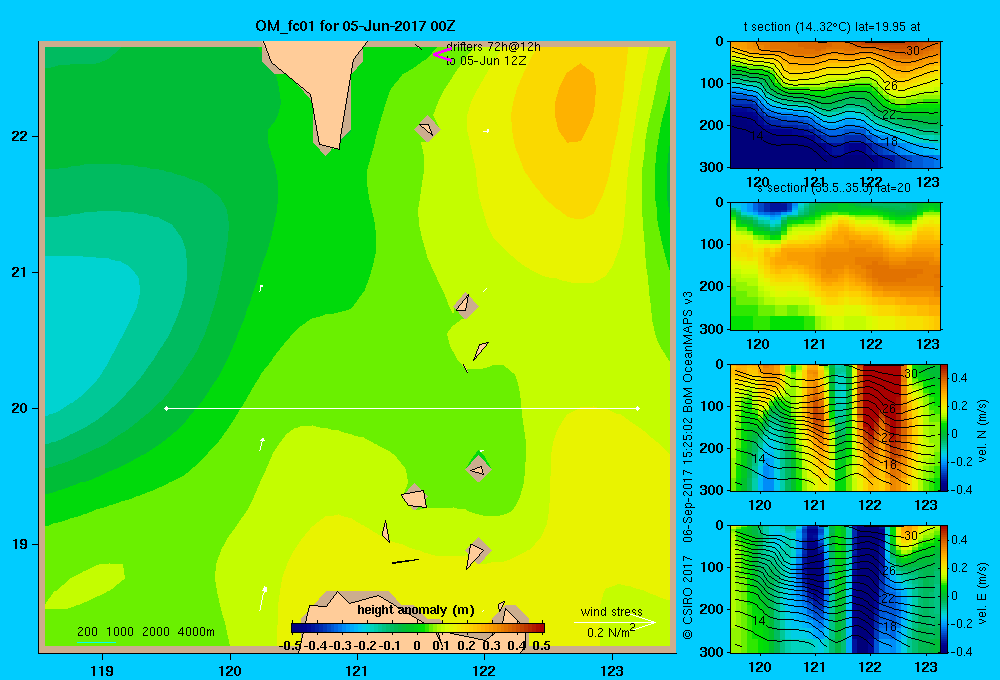Open the eastward velocity section panel
The image size is (1000, 680).
(835, 589)
